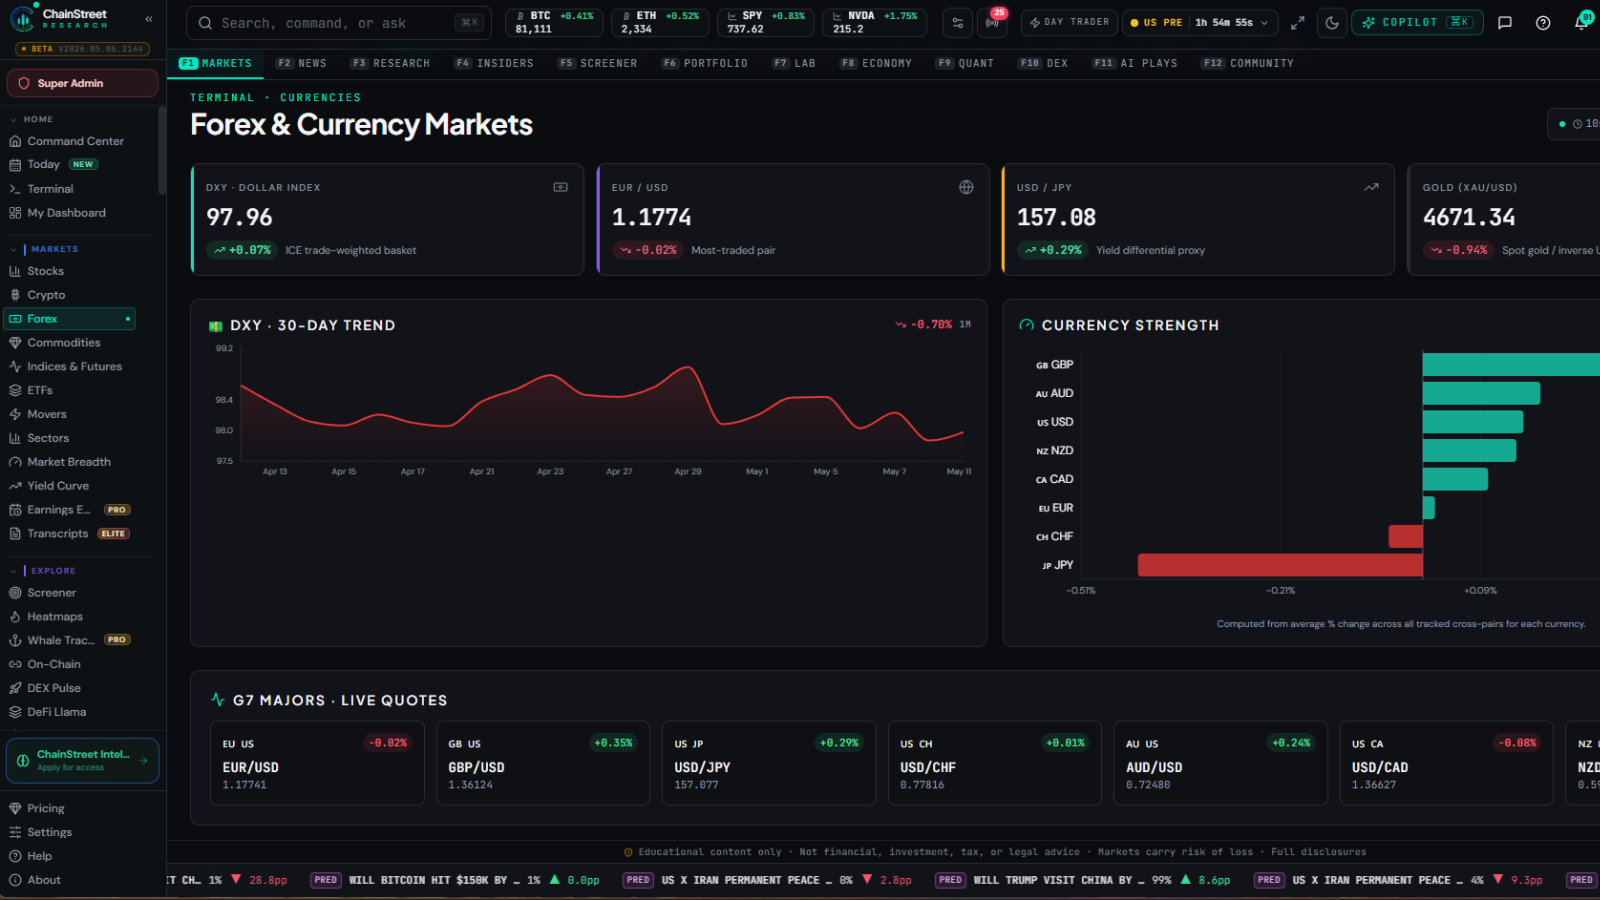This screenshot has width=1600, height=900.
Task: Open the GBP/USD live quote card
Action: click(543, 763)
